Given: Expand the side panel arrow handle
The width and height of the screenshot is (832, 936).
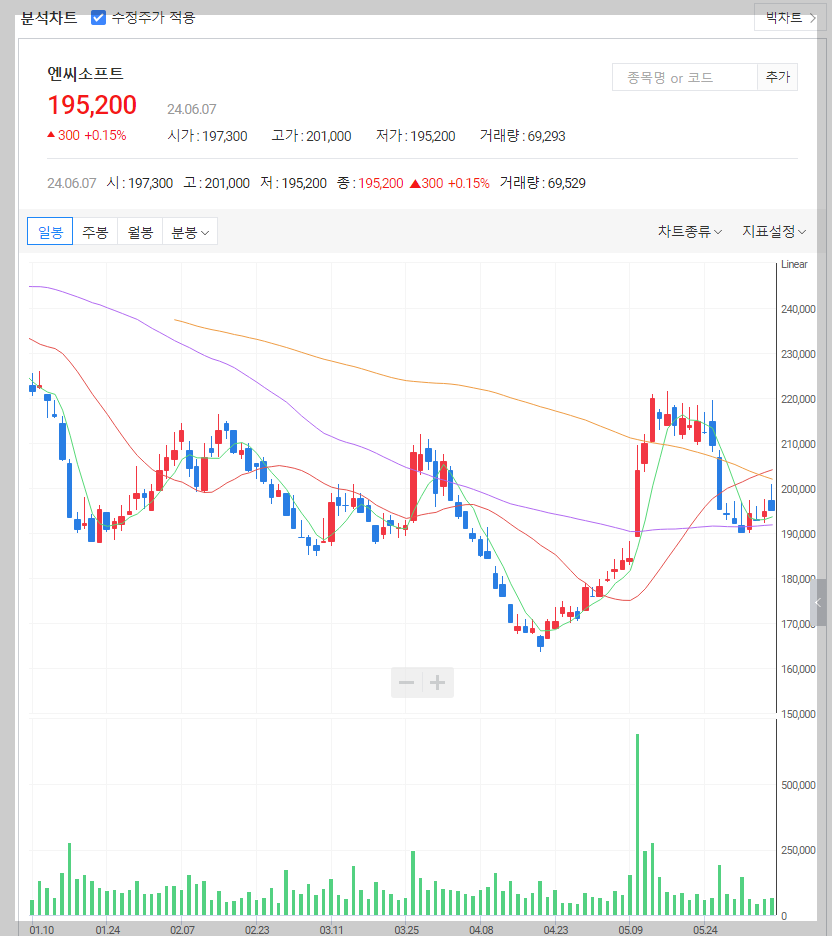Looking at the screenshot, I should click(818, 602).
